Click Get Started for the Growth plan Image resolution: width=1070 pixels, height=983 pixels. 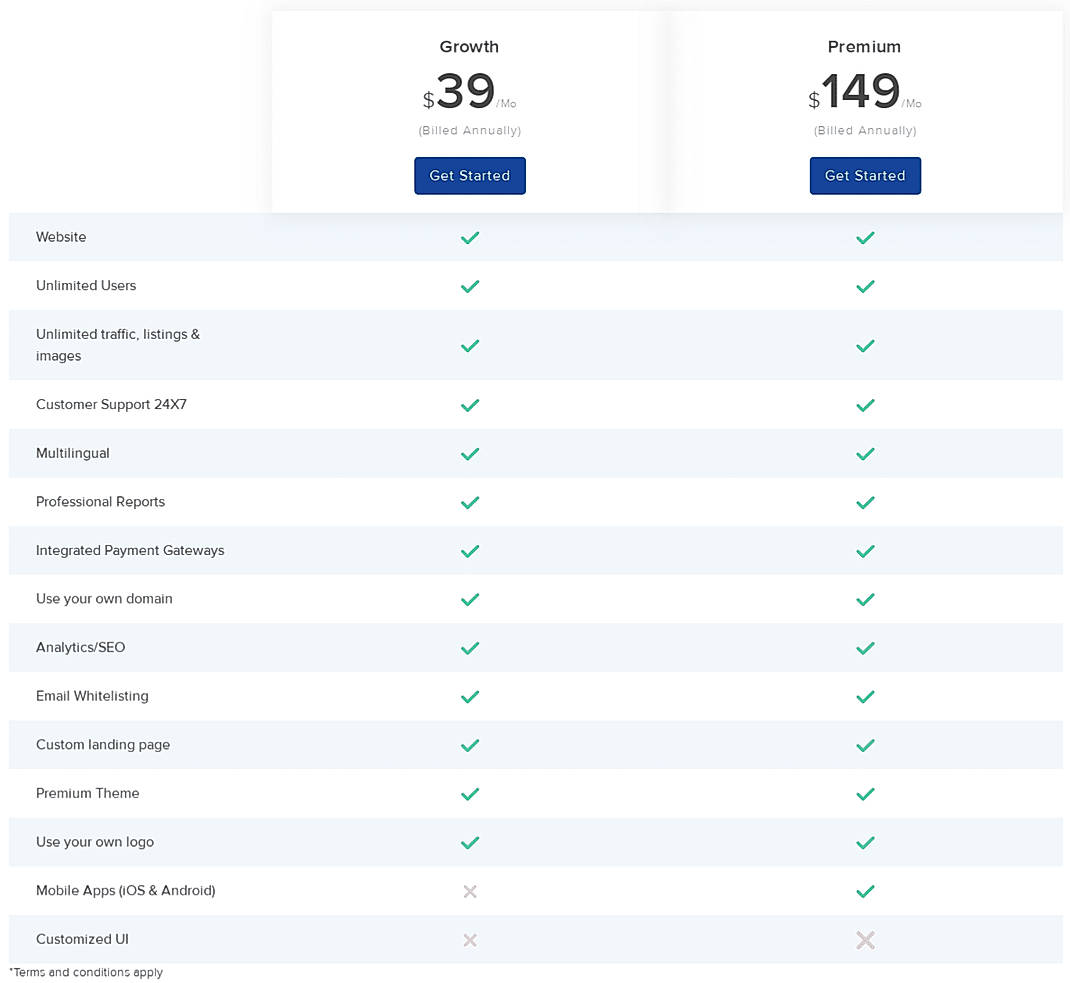pyautogui.click(x=469, y=175)
